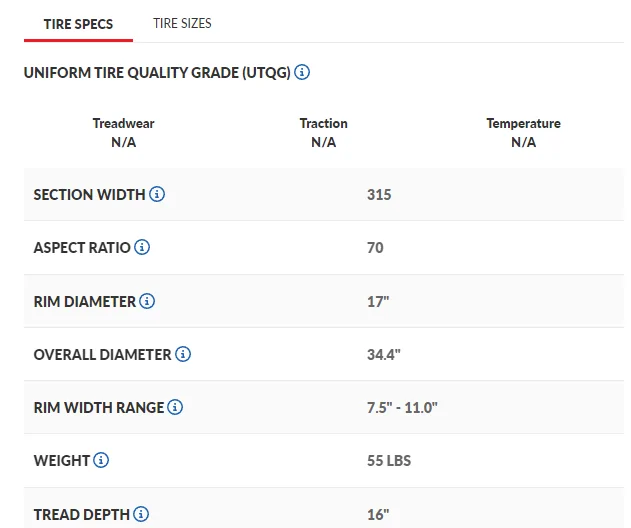Click the rim width range value 7.5" - 11.0"
Viewport: 631px width, 528px height.
click(x=402, y=408)
